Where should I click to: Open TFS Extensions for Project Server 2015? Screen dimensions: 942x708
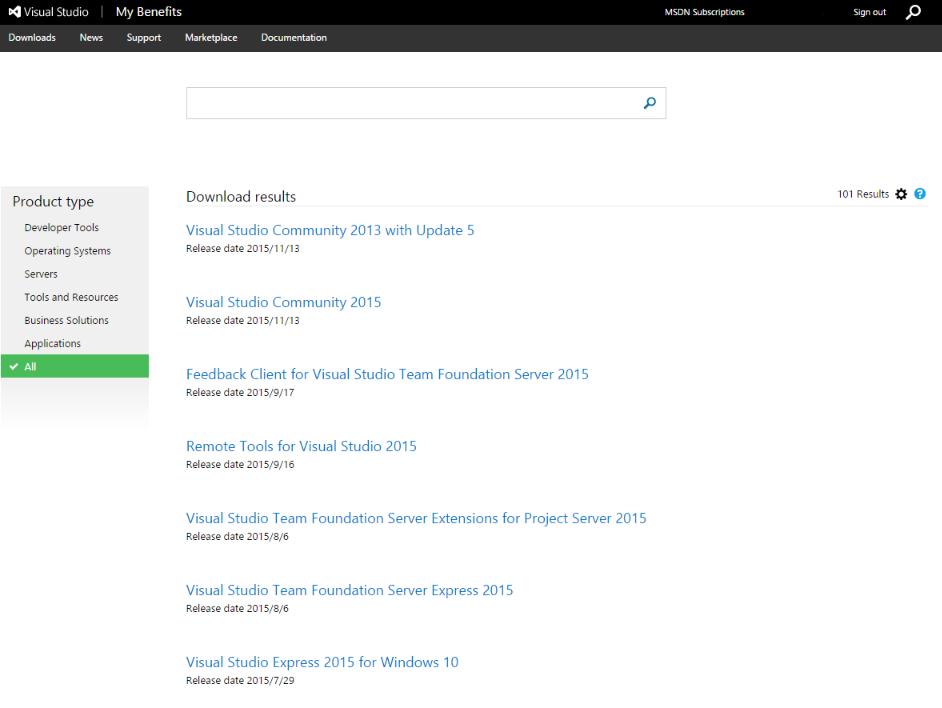(x=416, y=519)
